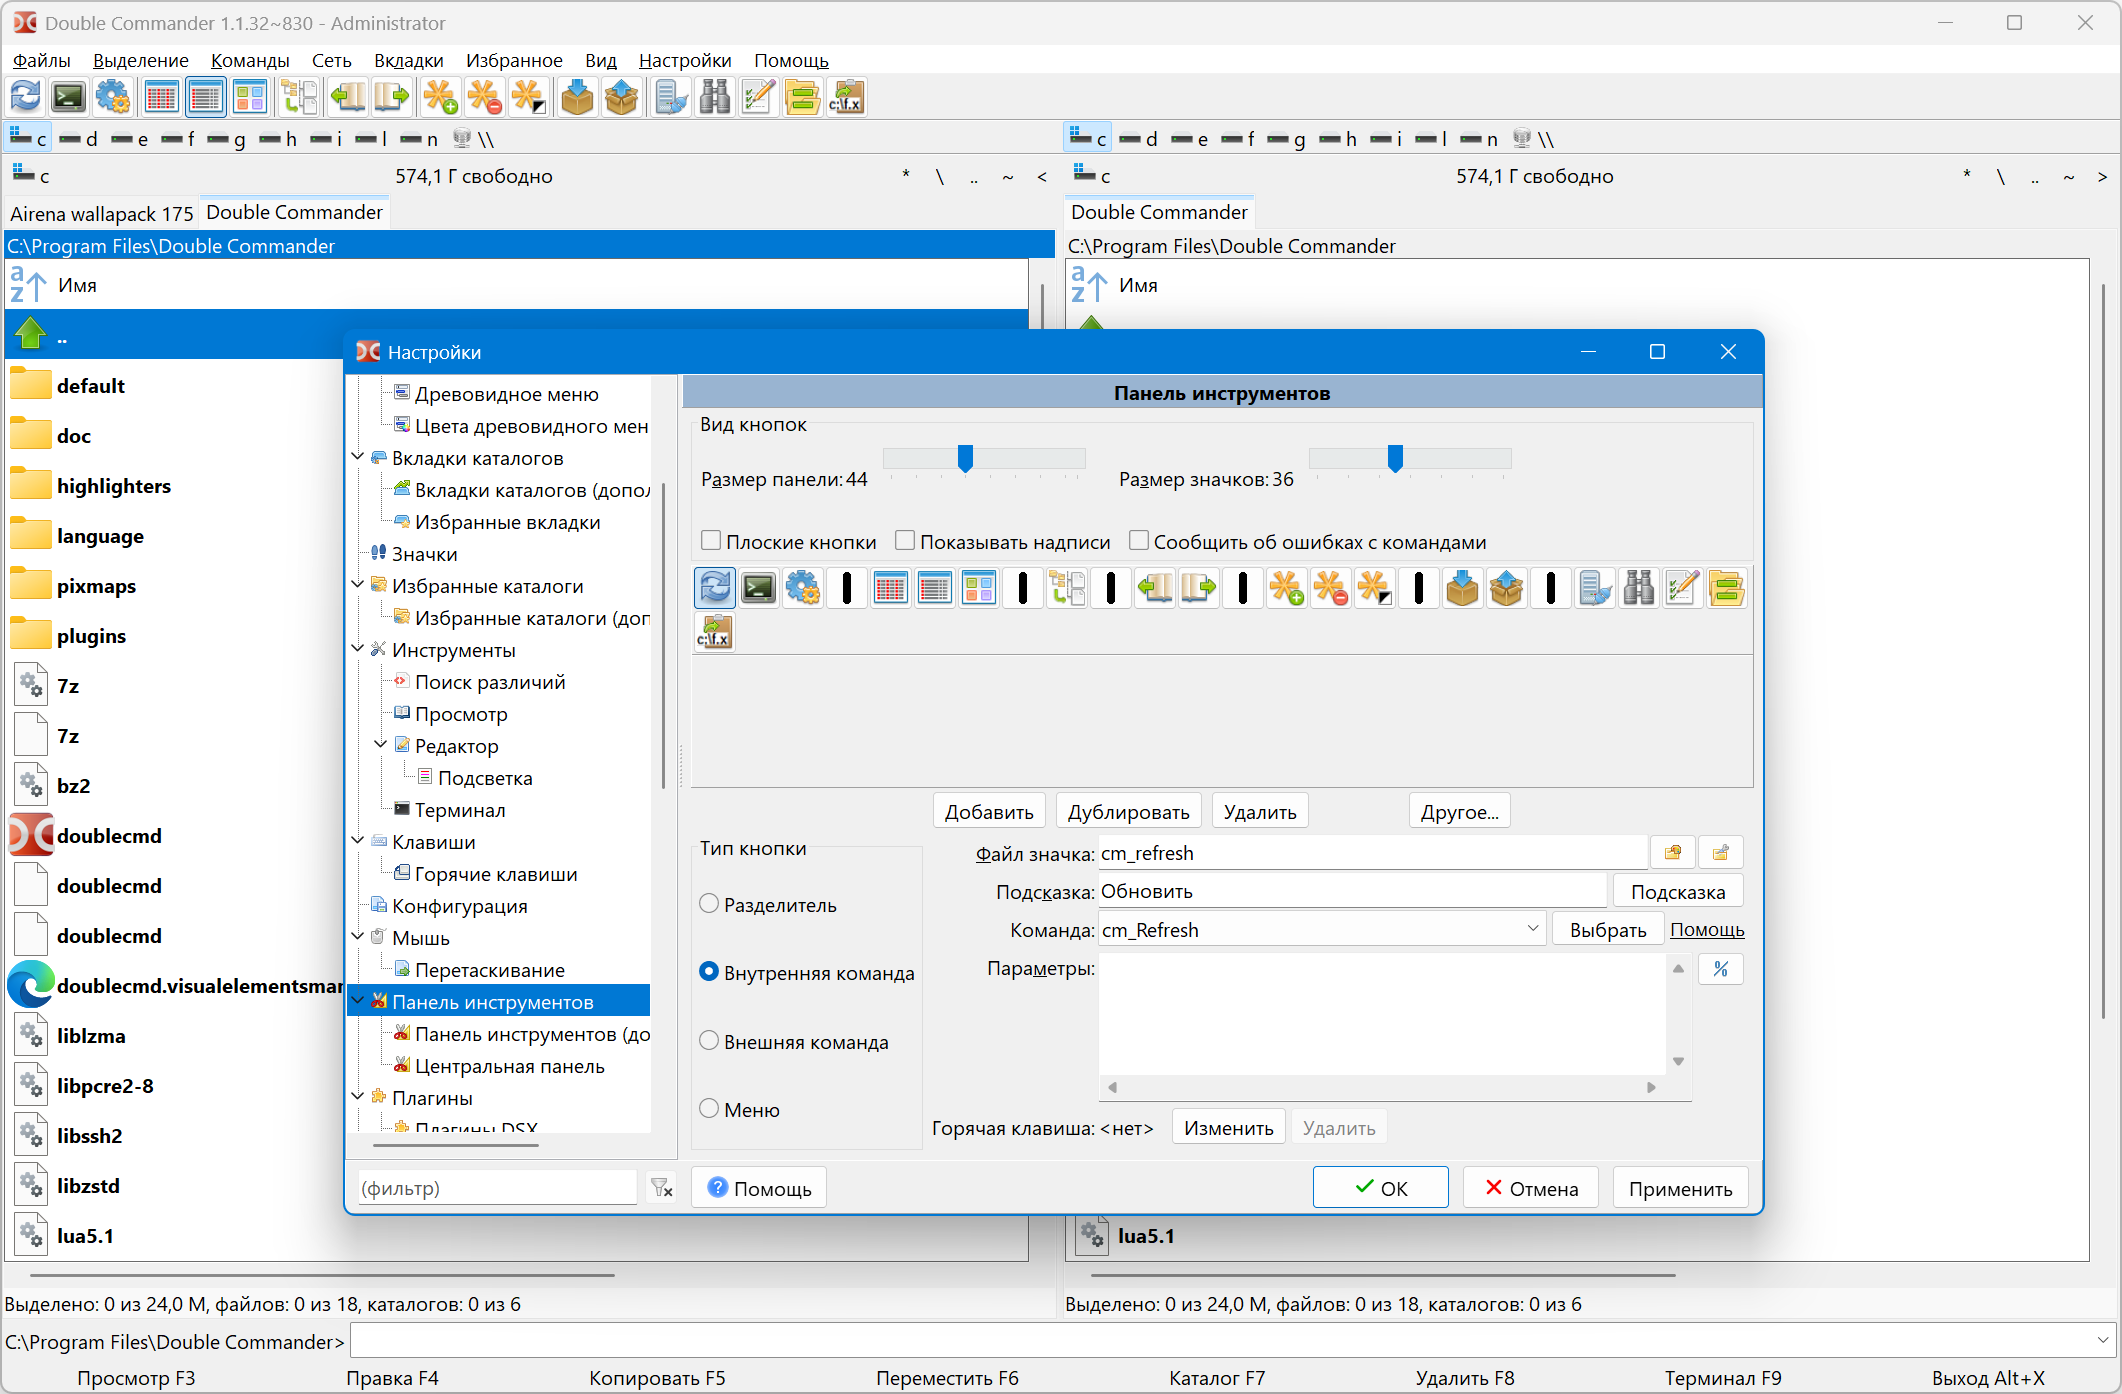The width and height of the screenshot is (2122, 1394).
Task: Enable the Плоские кнопки checkbox
Action: pos(712,541)
